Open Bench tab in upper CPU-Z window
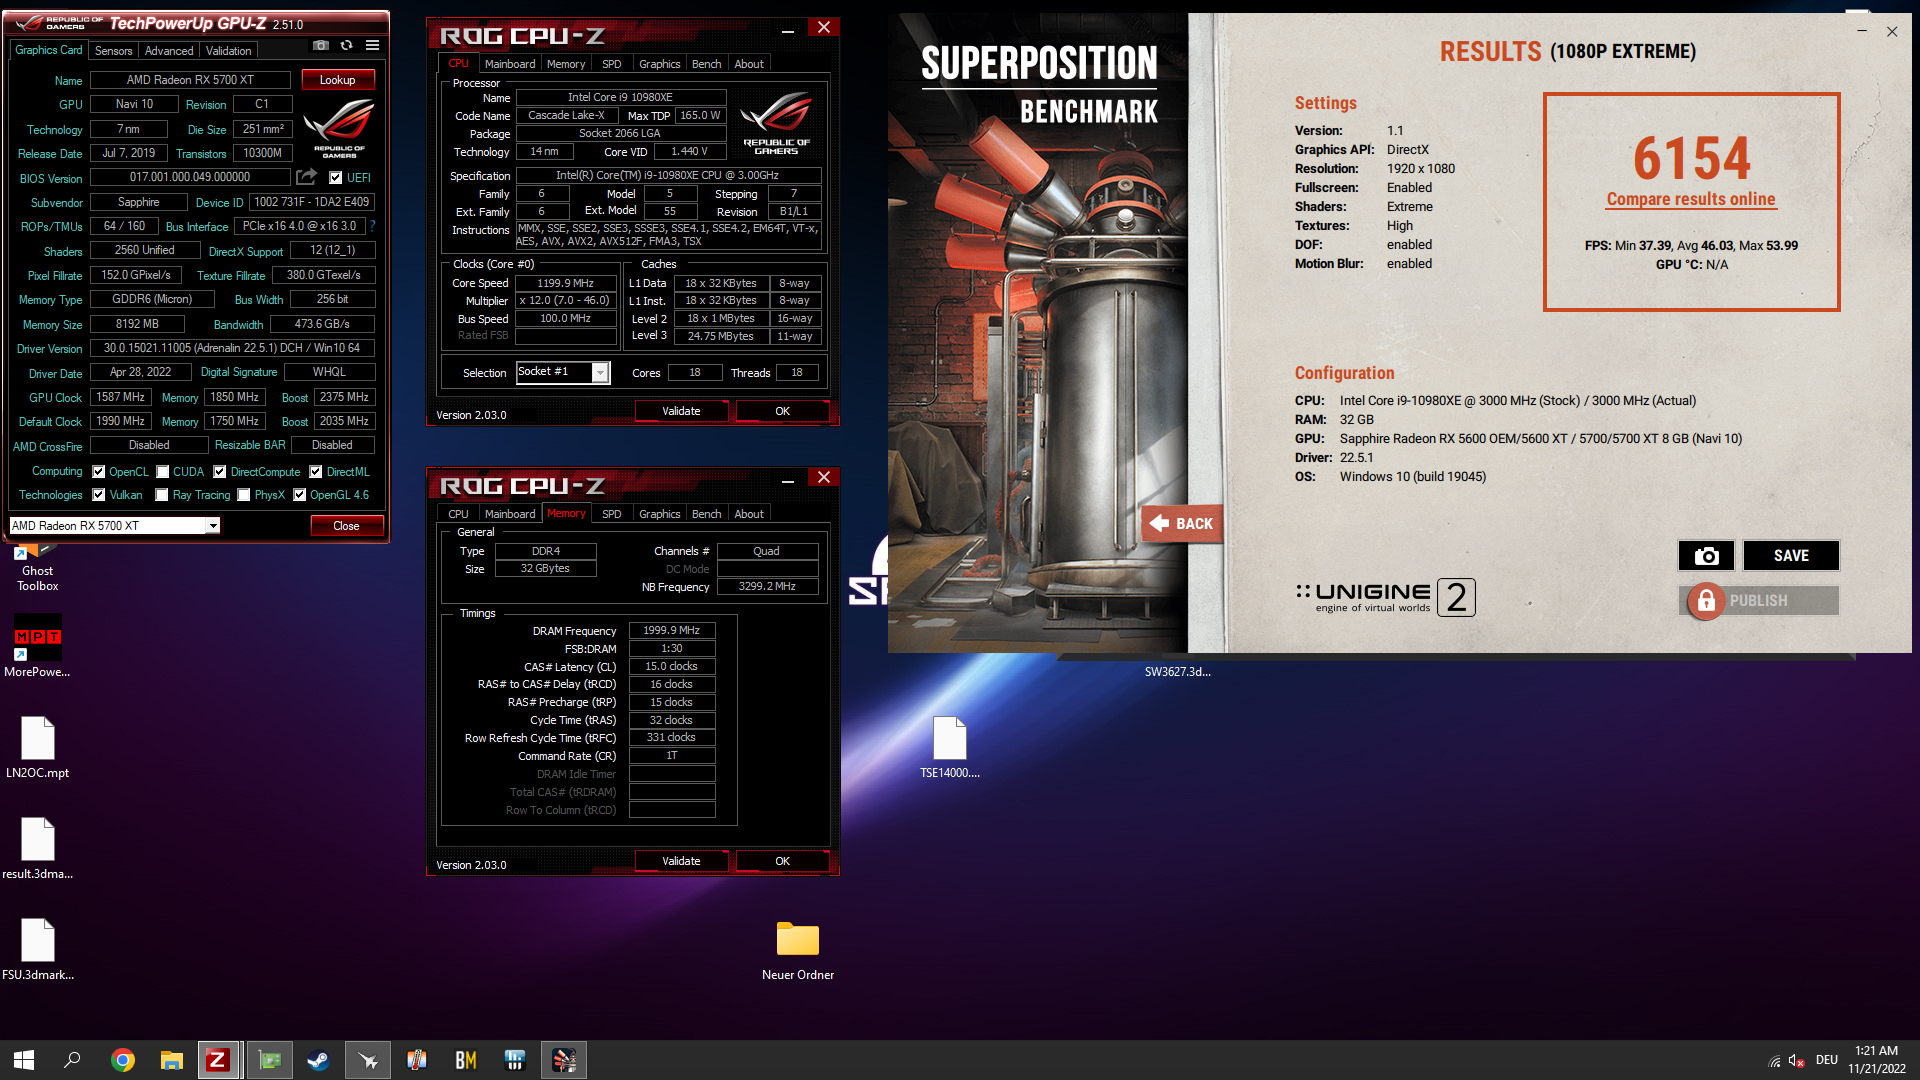Image resolution: width=1920 pixels, height=1080 pixels. point(706,64)
